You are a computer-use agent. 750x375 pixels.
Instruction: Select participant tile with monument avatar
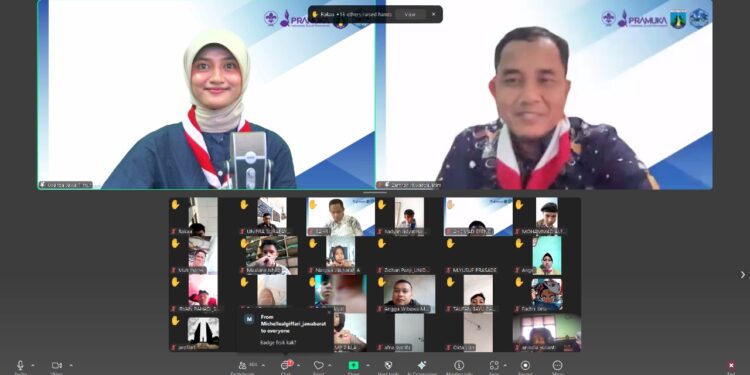(203, 332)
